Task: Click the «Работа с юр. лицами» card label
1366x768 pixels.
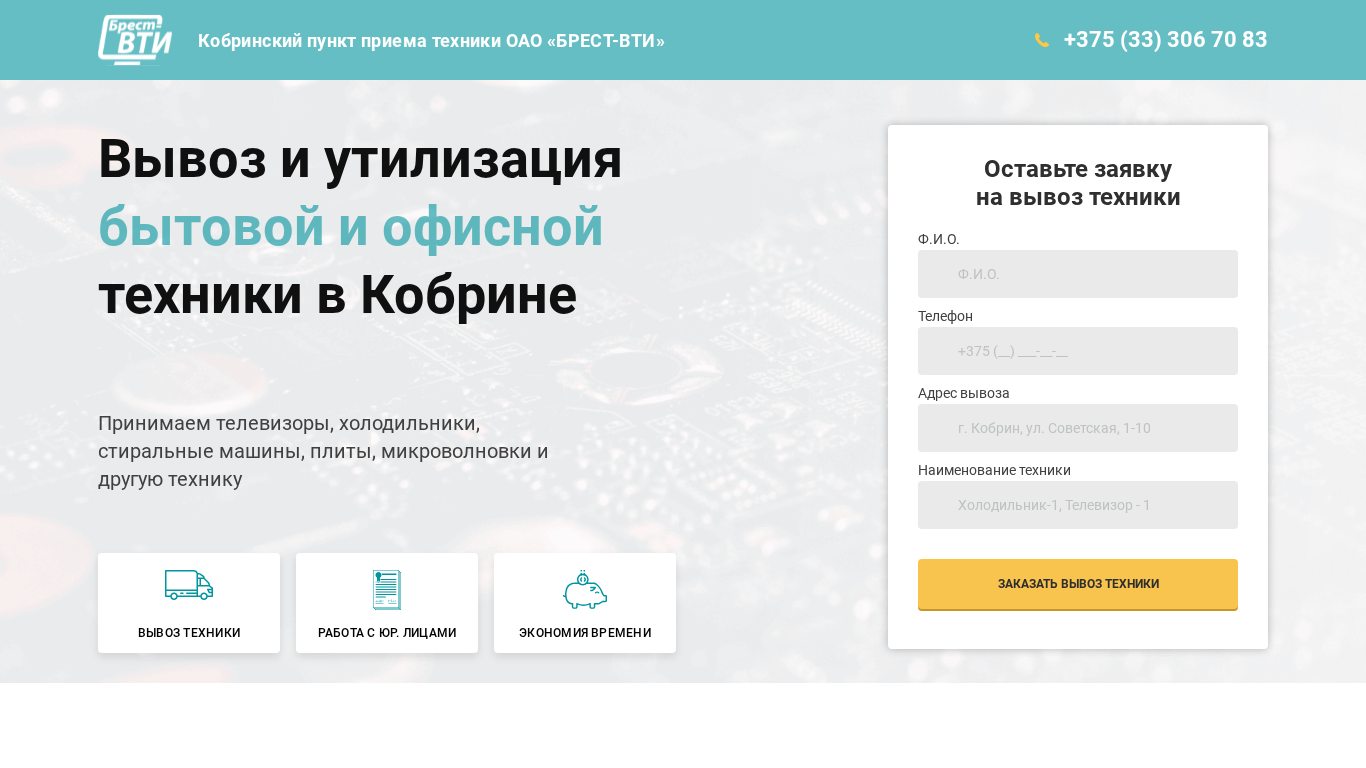Action: click(387, 633)
